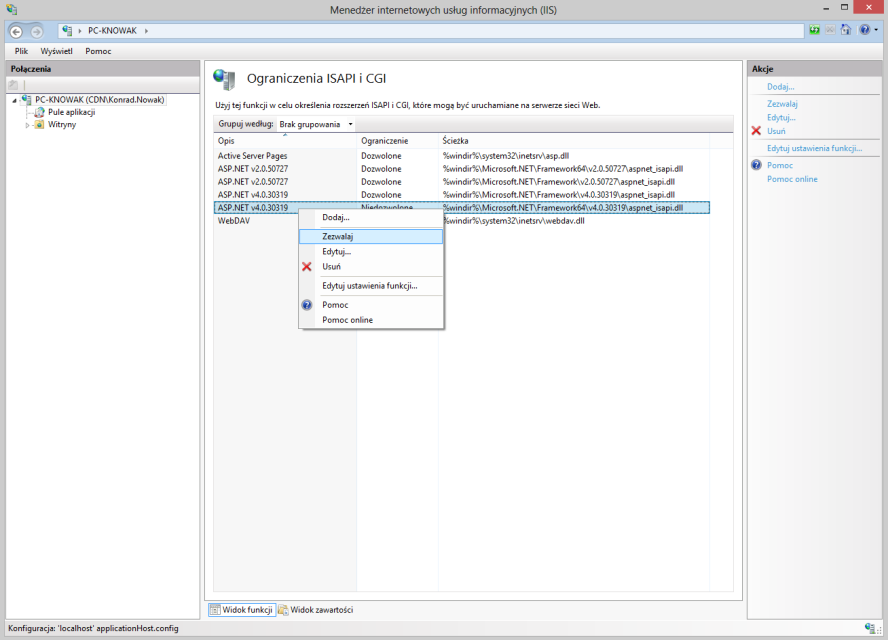The image size is (888, 640).
Task: Select ASP.NET v2.0.50727 row with Framework64 path
Action: pos(462,169)
